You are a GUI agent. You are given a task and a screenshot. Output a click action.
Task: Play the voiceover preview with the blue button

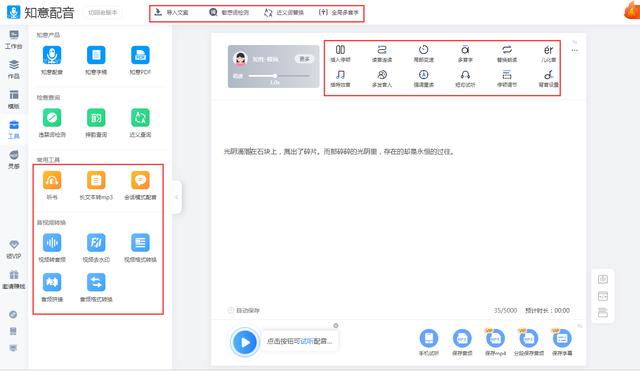[x=245, y=342]
